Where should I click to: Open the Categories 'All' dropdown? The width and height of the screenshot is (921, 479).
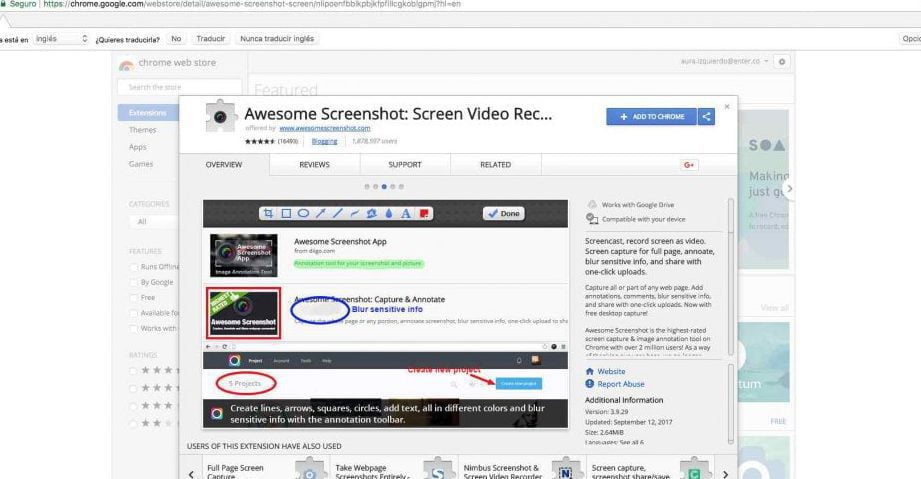click(154, 222)
